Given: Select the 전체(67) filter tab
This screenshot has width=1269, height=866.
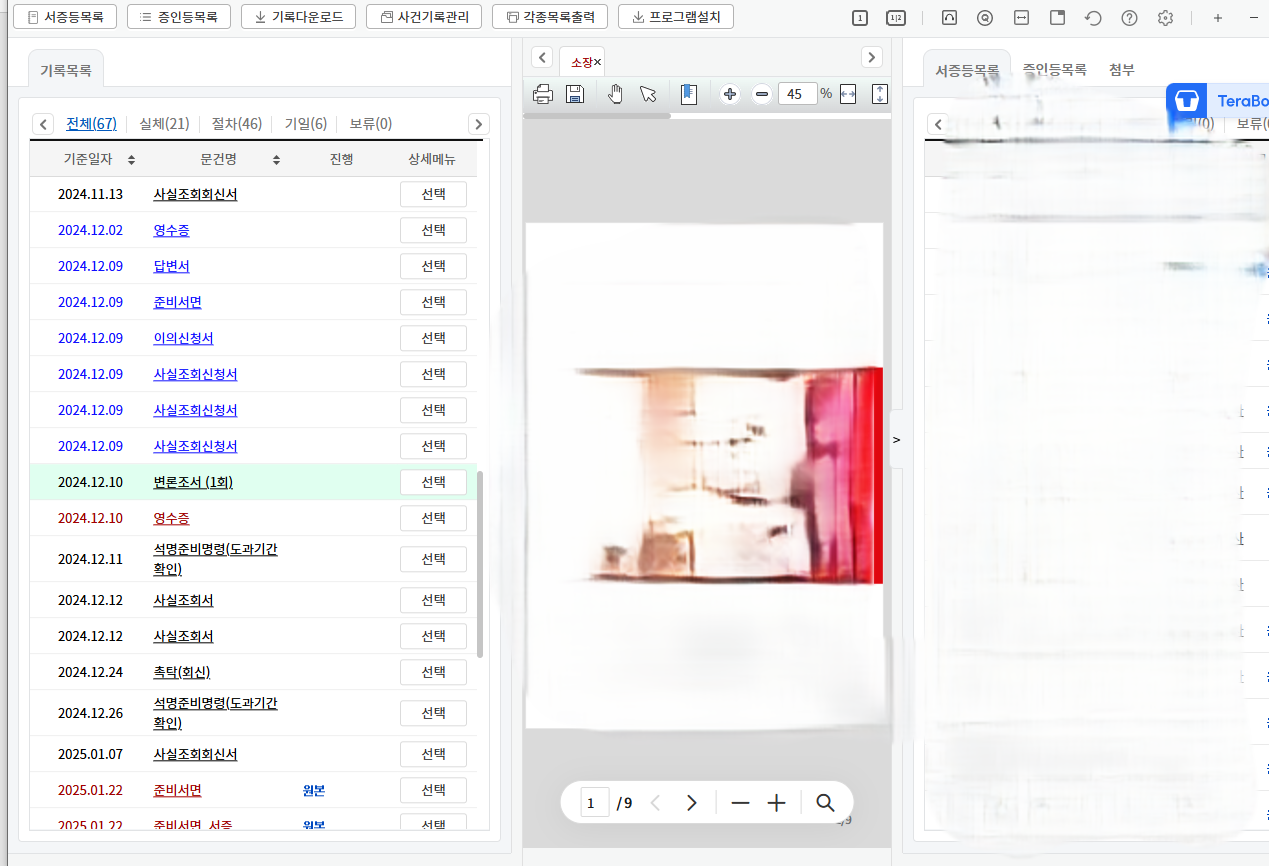Looking at the screenshot, I should pyautogui.click(x=91, y=124).
